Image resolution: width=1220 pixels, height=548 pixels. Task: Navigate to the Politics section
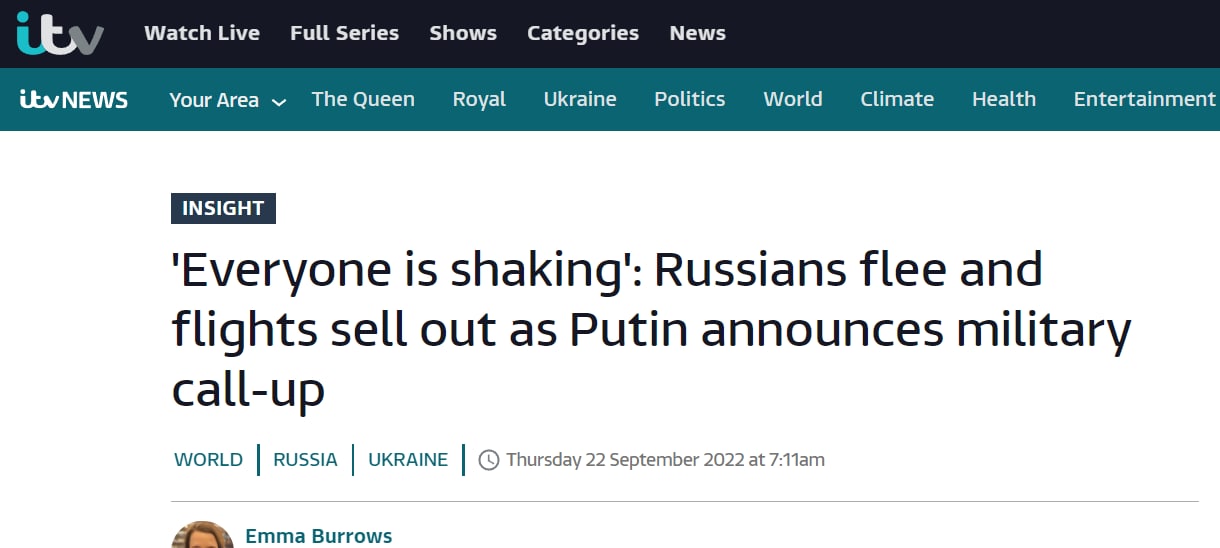690,99
